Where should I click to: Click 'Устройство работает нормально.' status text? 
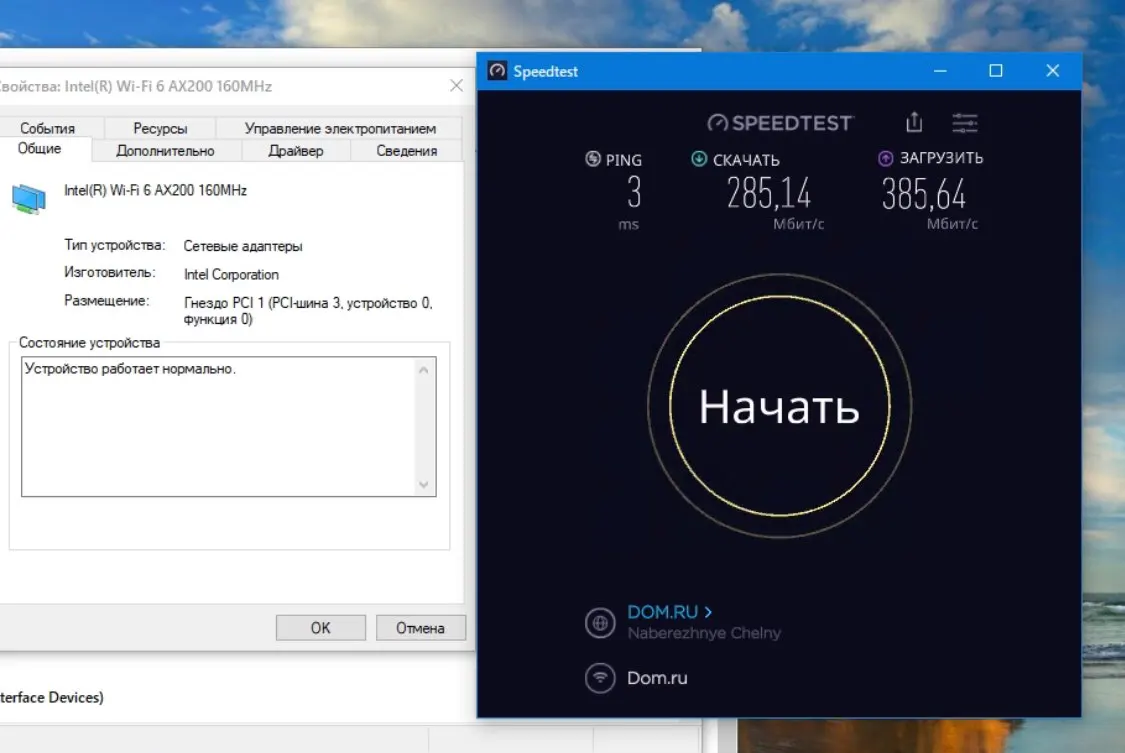pyautogui.click(x=130, y=369)
